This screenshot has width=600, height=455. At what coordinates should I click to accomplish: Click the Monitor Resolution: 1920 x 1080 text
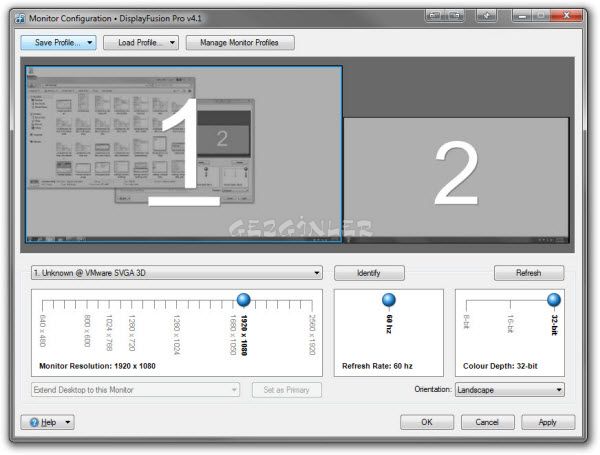pos(97,366)
